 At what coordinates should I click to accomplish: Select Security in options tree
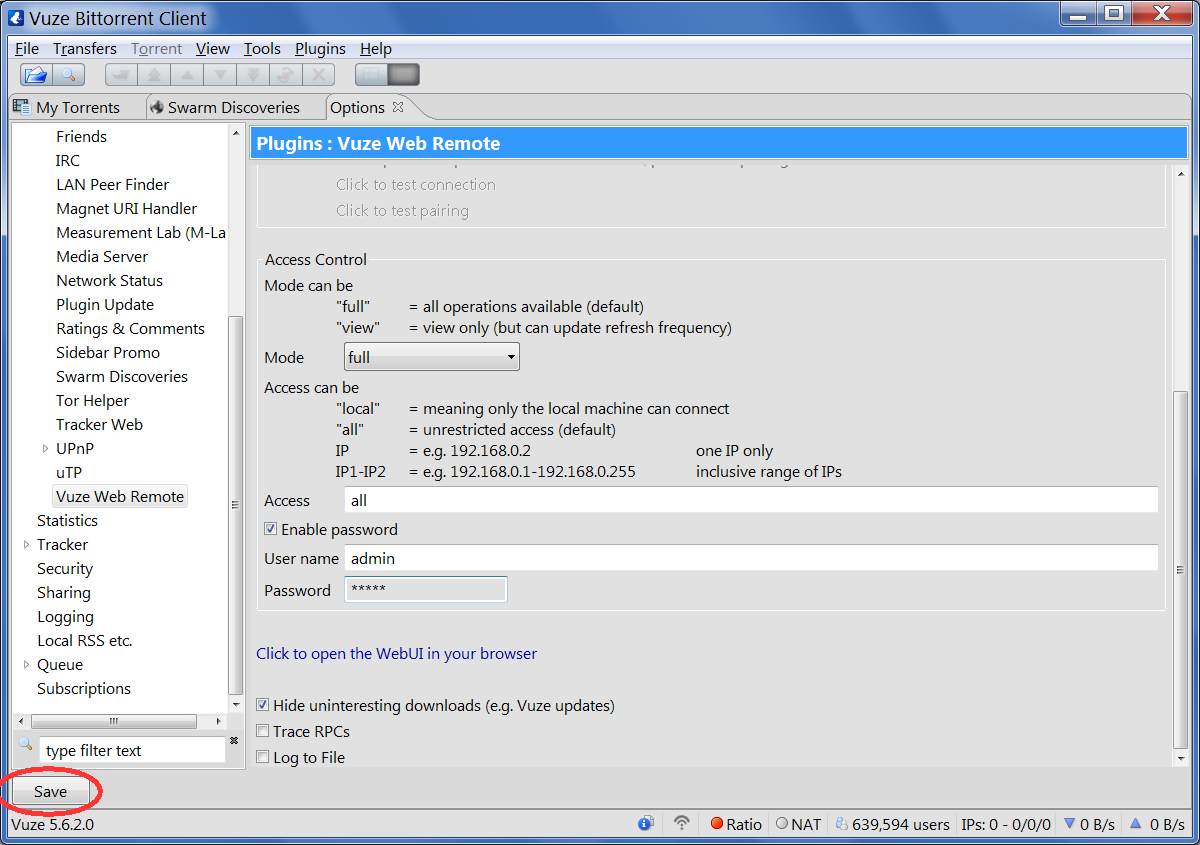(x=65, y=568)
